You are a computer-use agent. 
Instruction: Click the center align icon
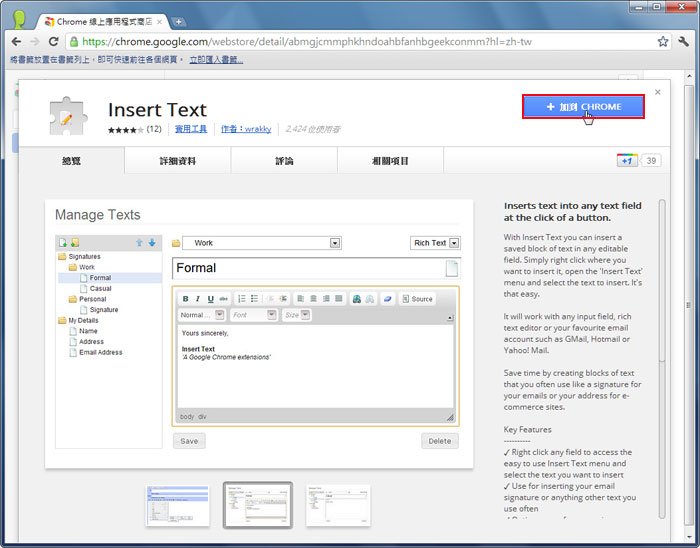coord(313,299)
